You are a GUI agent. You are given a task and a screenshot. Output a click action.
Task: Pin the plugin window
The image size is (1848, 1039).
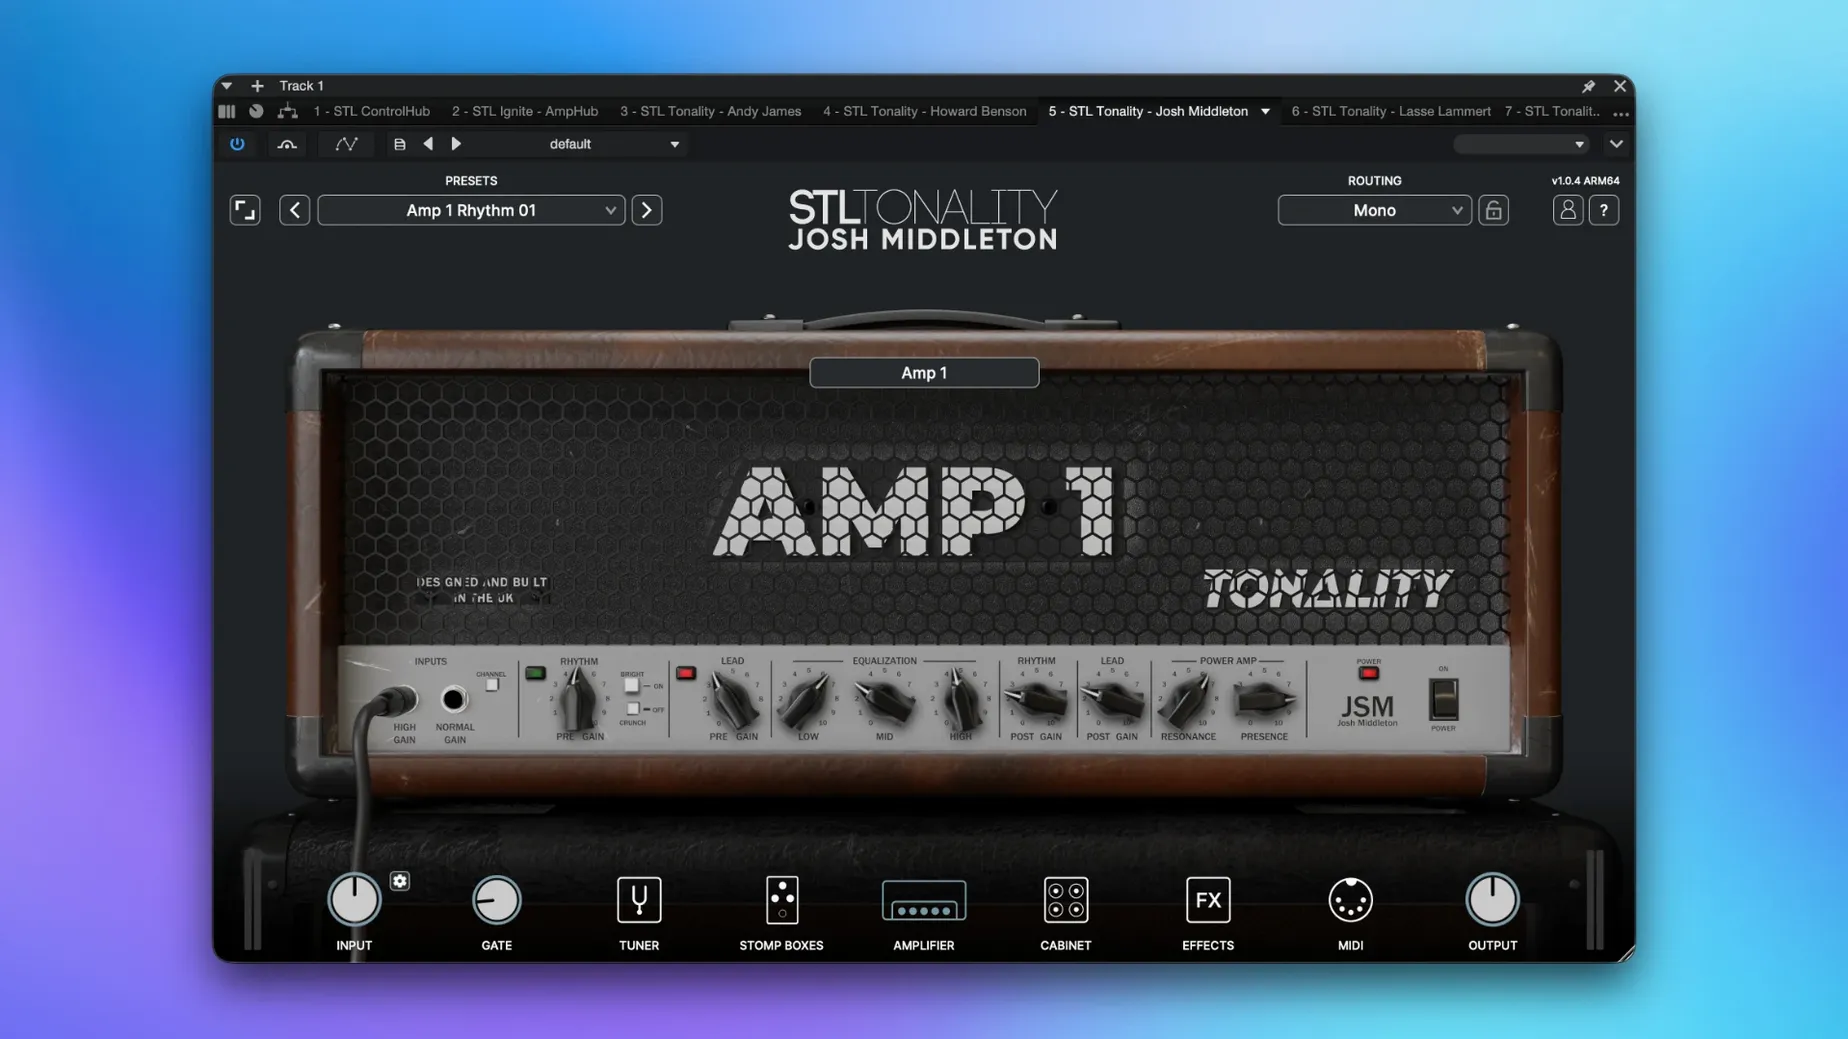tap(1588, 86)
